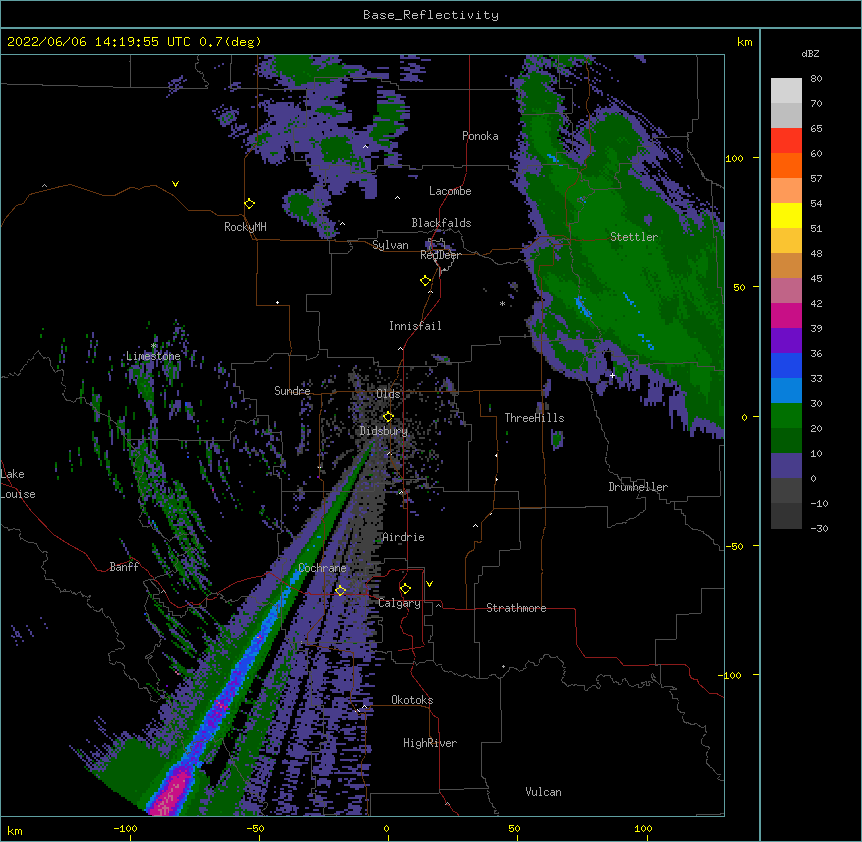Click the yellow diamond marker above the Calgary label
862x842 pixels.
(405, 589)
